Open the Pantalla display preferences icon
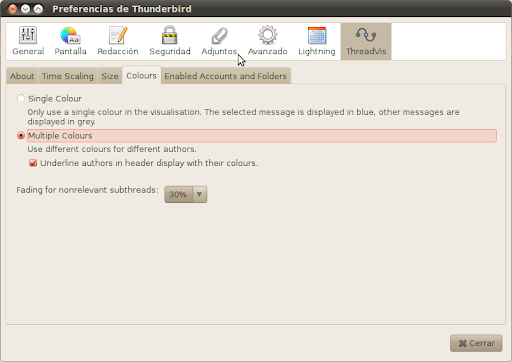 pyautogui.click(x=70, y=41)
